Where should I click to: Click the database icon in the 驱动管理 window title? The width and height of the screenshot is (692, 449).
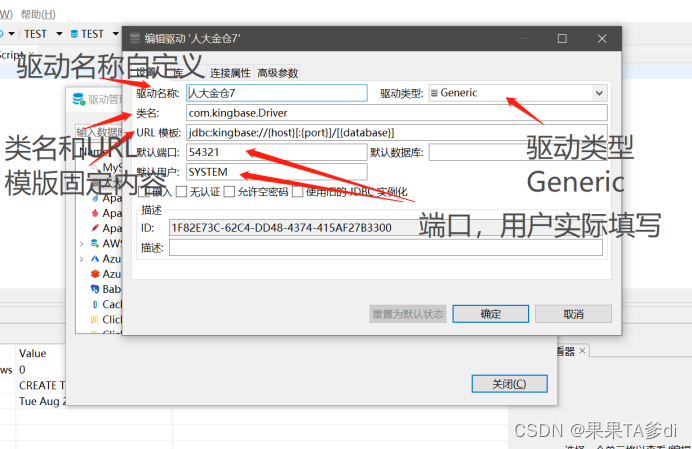79,99
